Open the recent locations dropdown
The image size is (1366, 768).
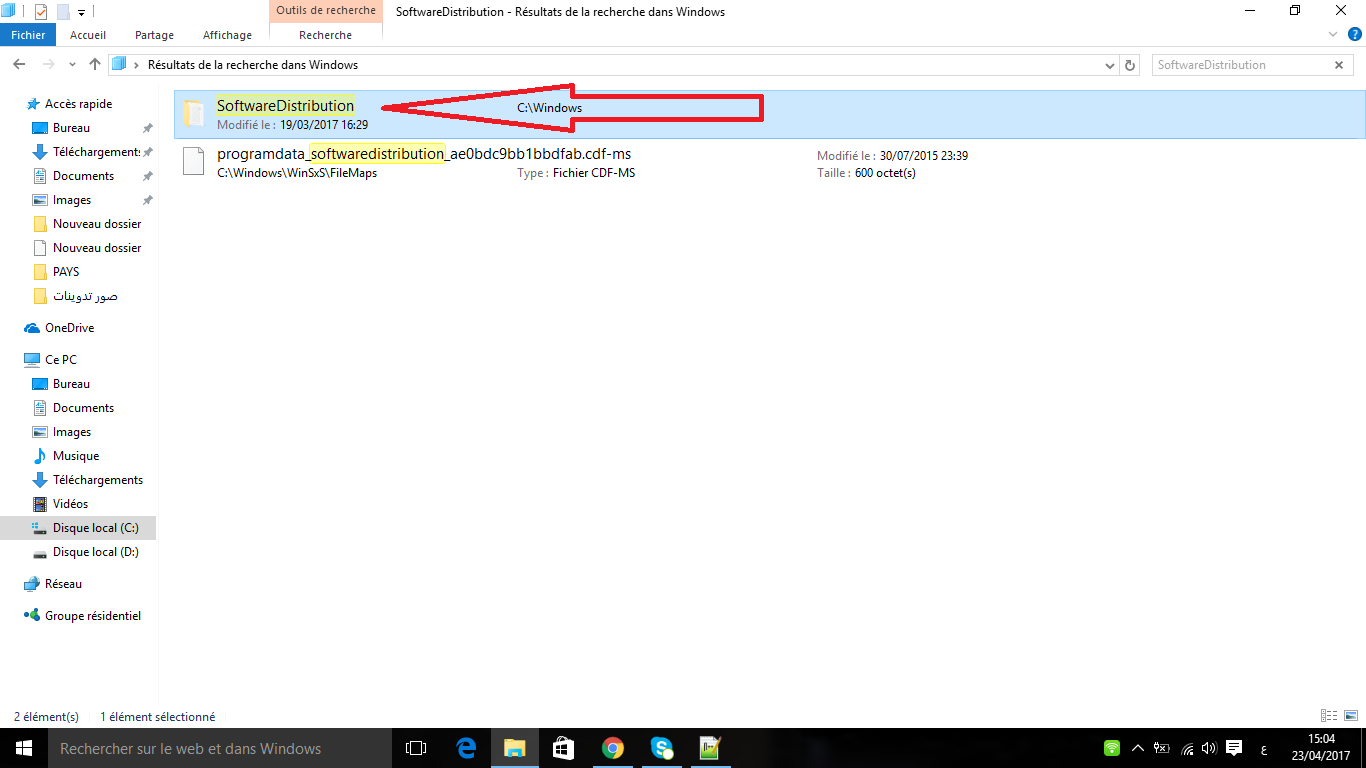click(72, 65)
